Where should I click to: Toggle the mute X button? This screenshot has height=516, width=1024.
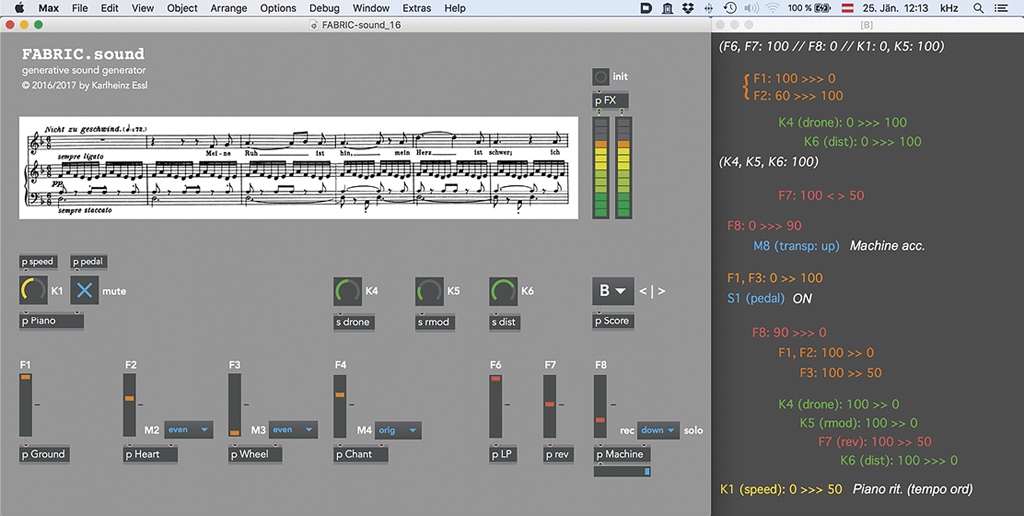pos(84,291)
